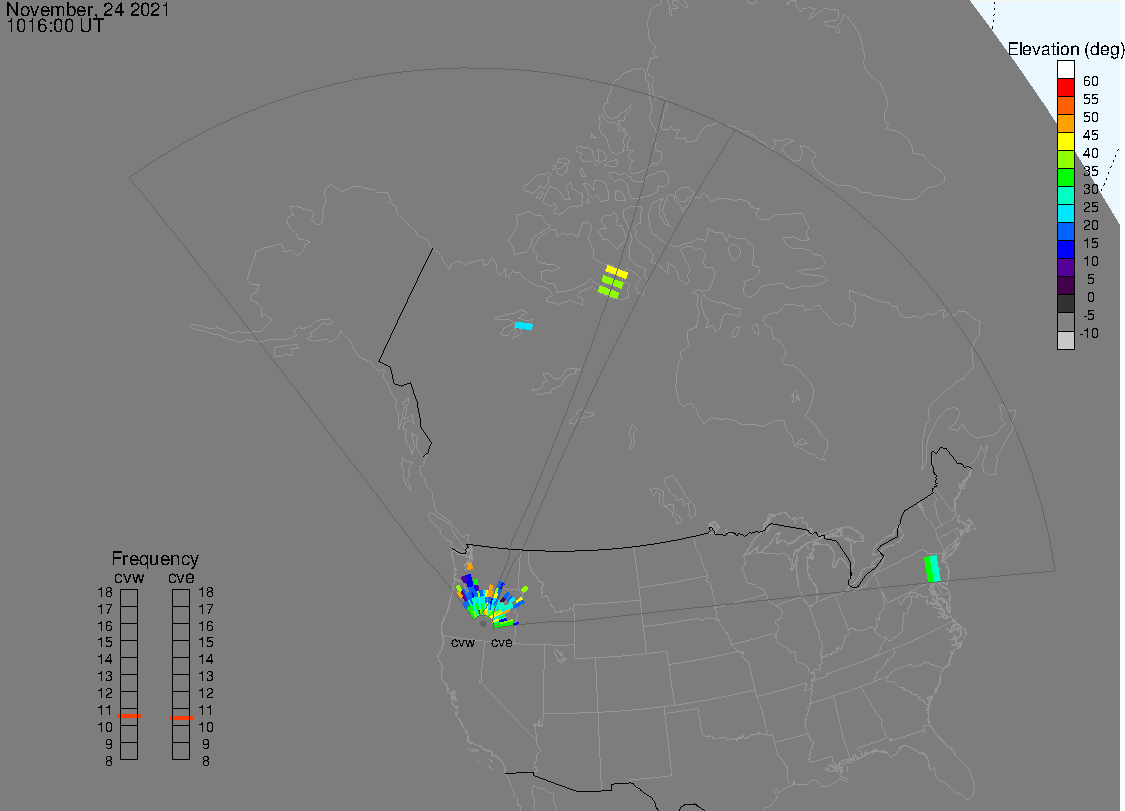Choose purple swatch between 10 and 5 labels

click(x=1065, y=267)
